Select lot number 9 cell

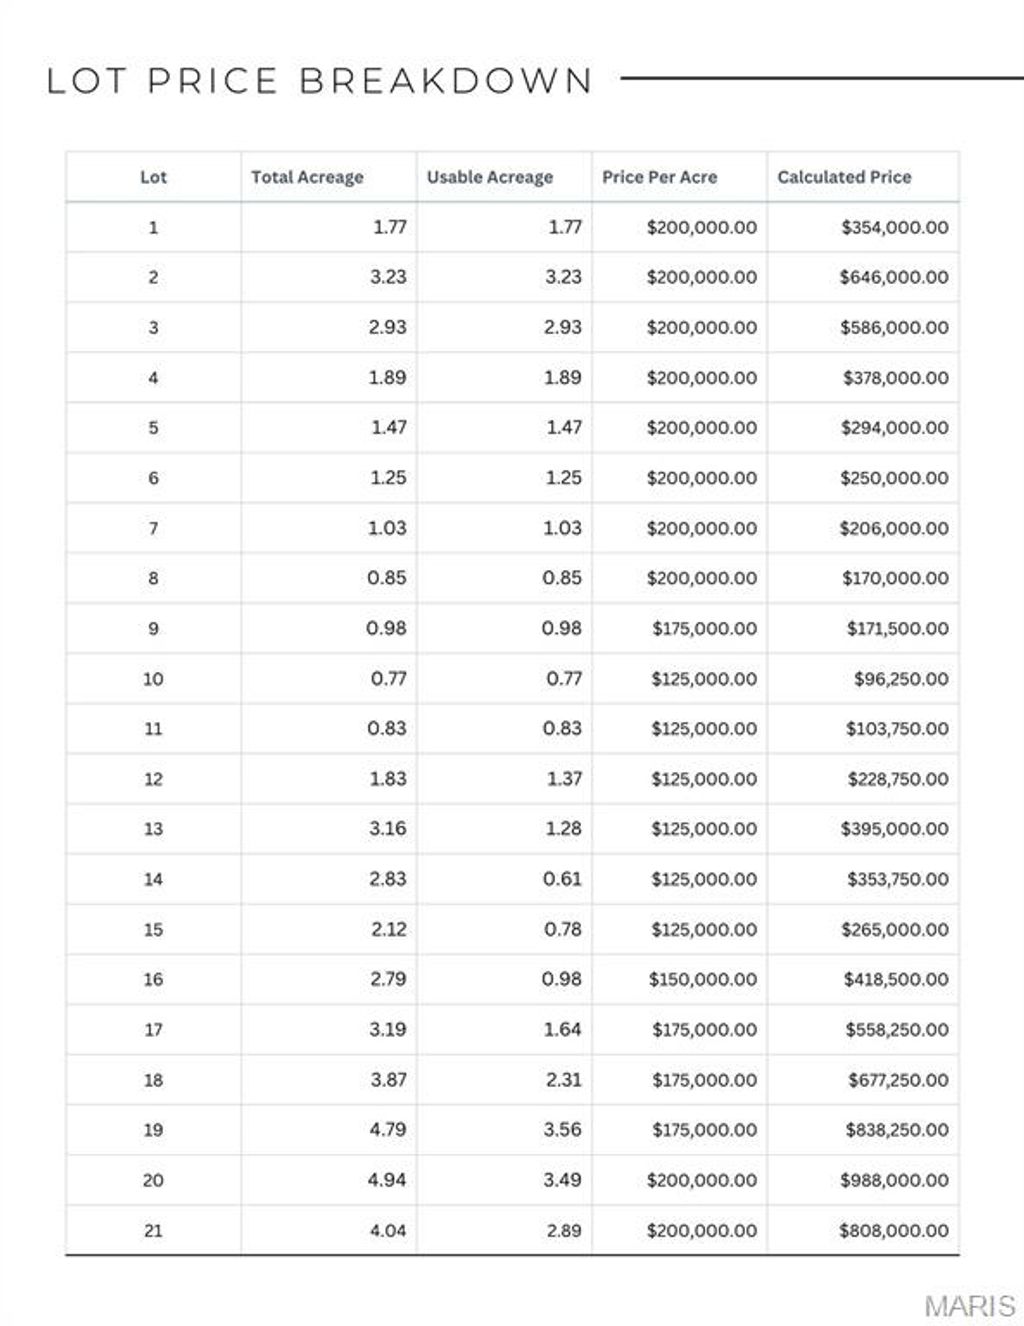pyautogui.click(x=153, y=628)
